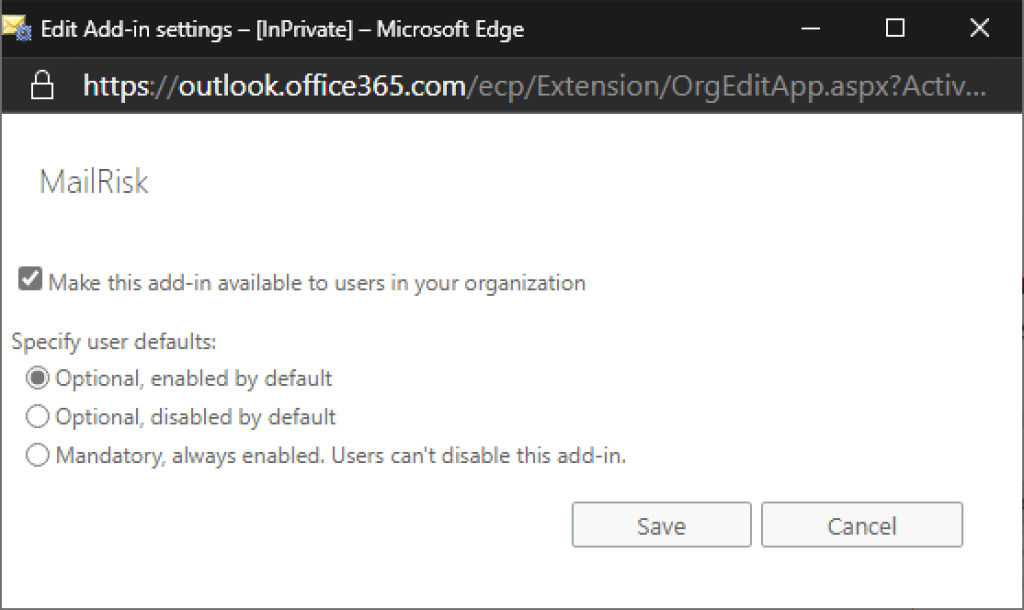Click the 'Optional, enabled by default' label text
Image resolution: width=1024 pixels, height=610 pixels.
[194, 379]
